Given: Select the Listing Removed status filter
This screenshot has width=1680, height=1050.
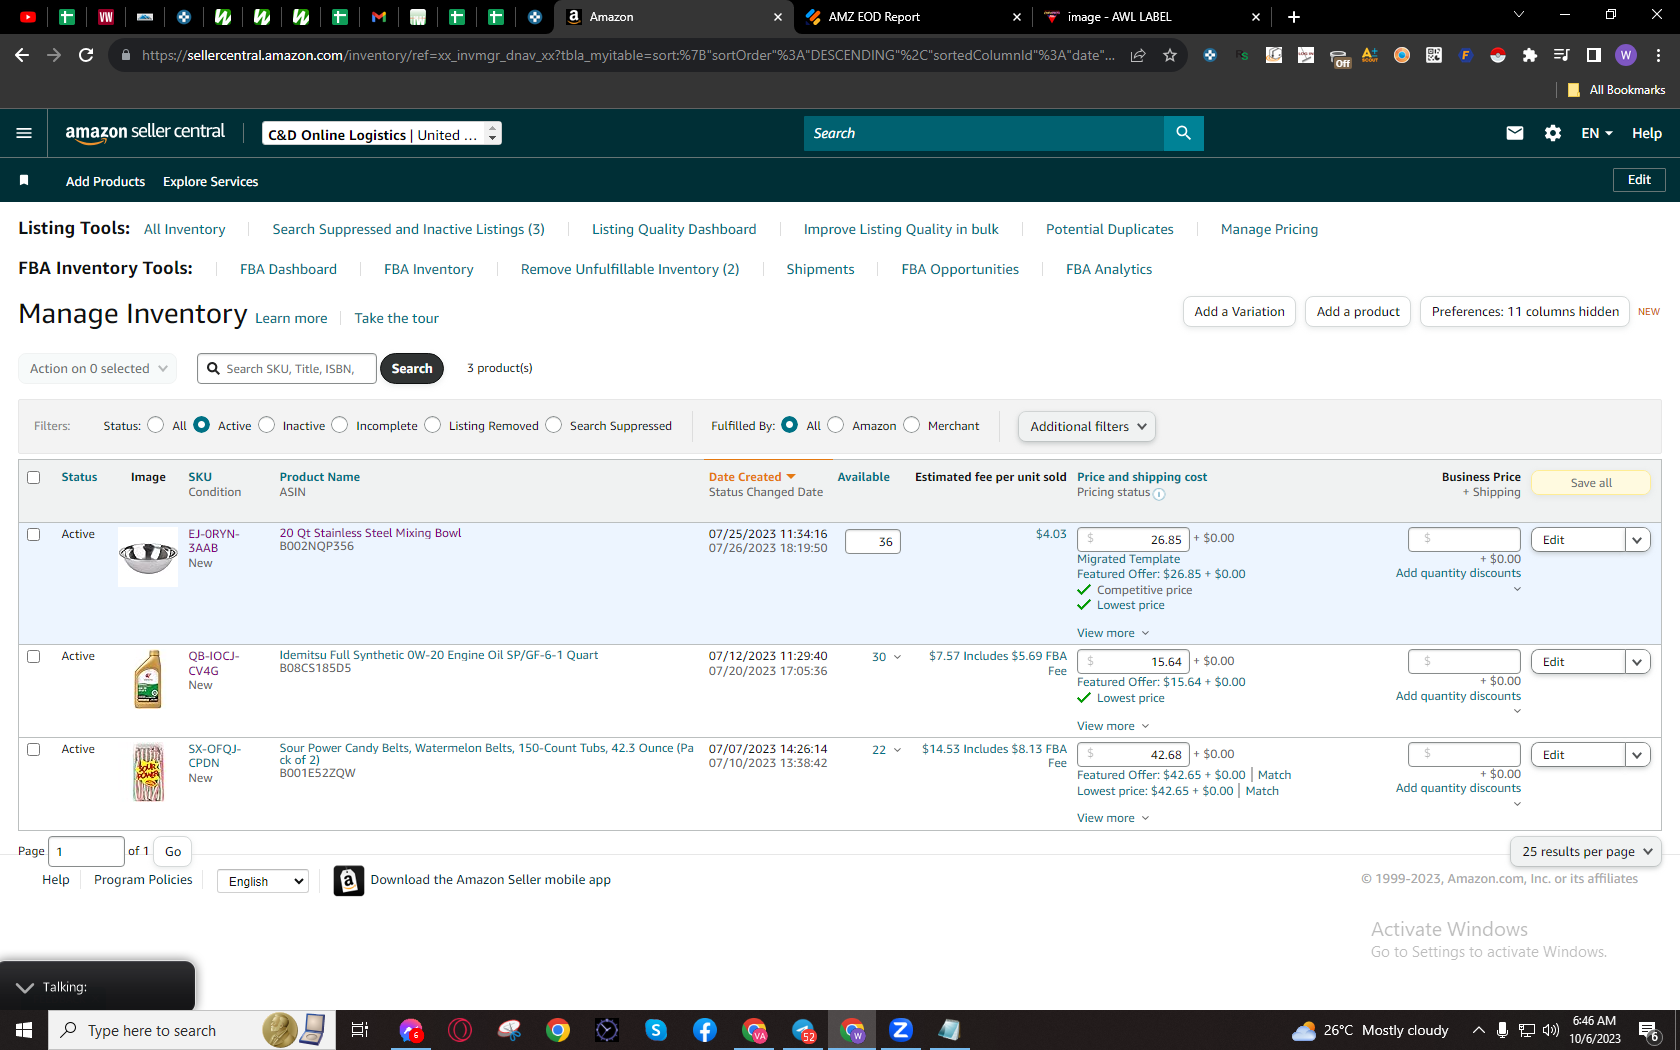Looking at the screenshot, I should [432, 425].
